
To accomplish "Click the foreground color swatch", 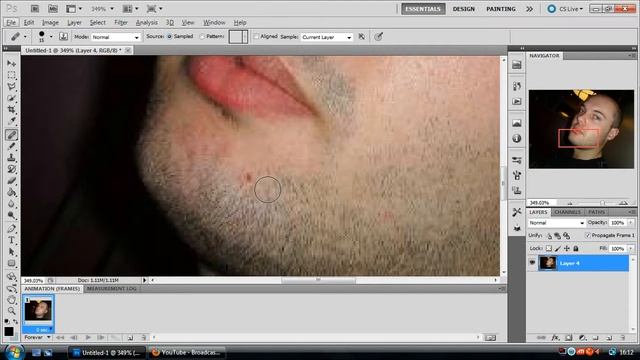I will pyautogui.click(x=9, y=331).
